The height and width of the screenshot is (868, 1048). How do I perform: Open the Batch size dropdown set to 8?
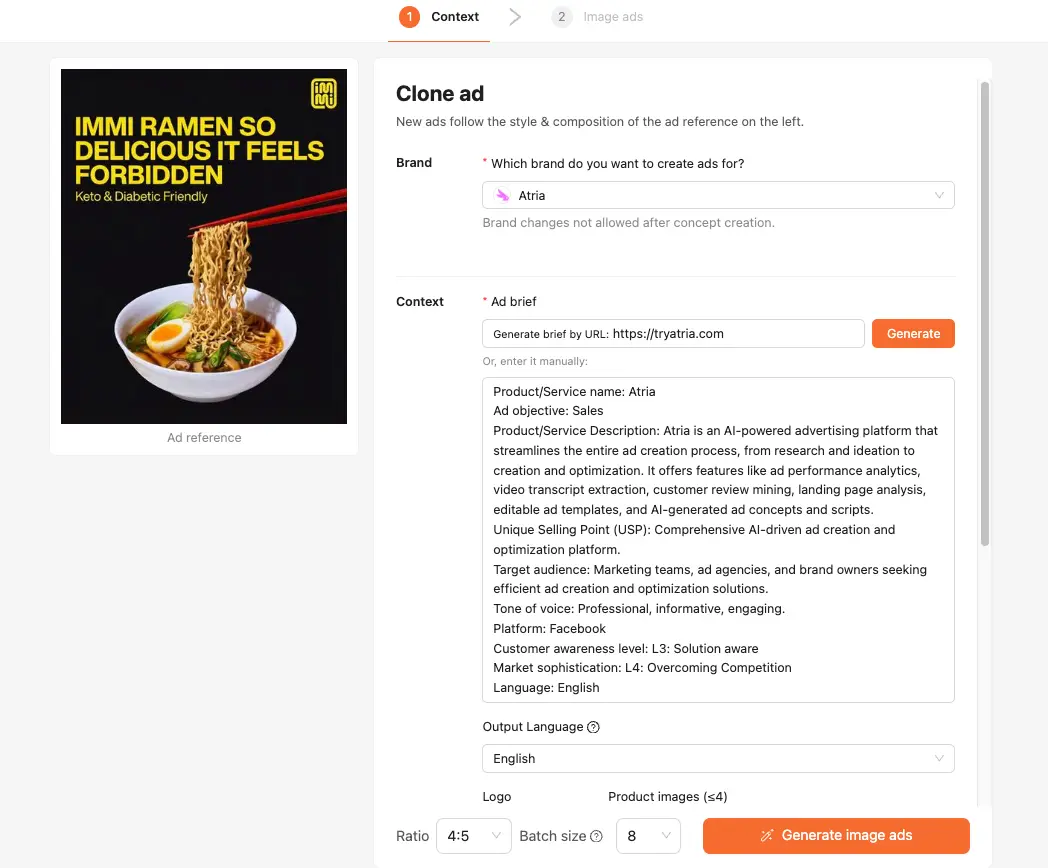[648, 836]
